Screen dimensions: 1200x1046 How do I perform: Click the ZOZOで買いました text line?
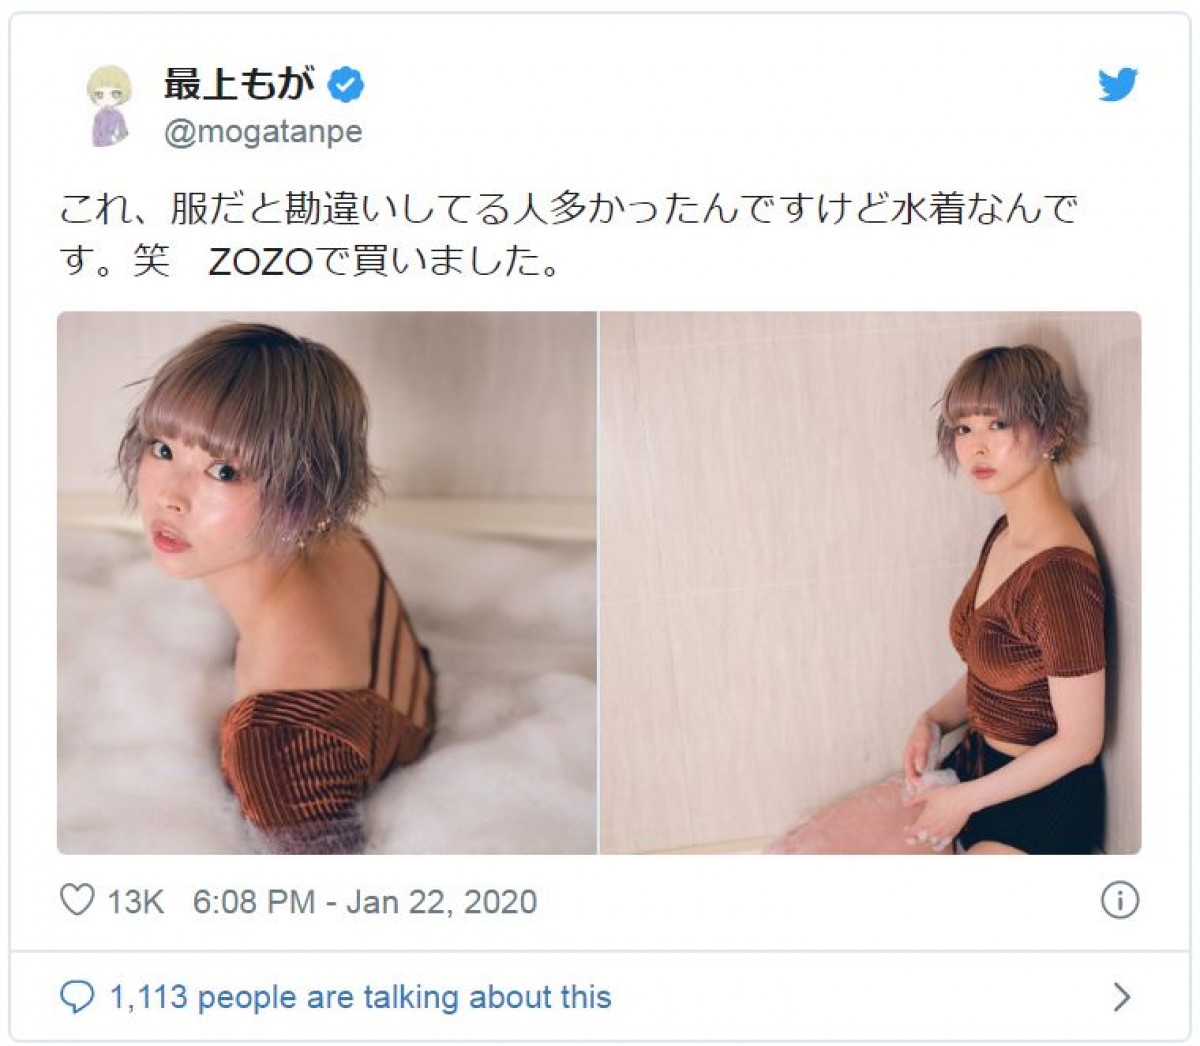[x=384, y=262]
